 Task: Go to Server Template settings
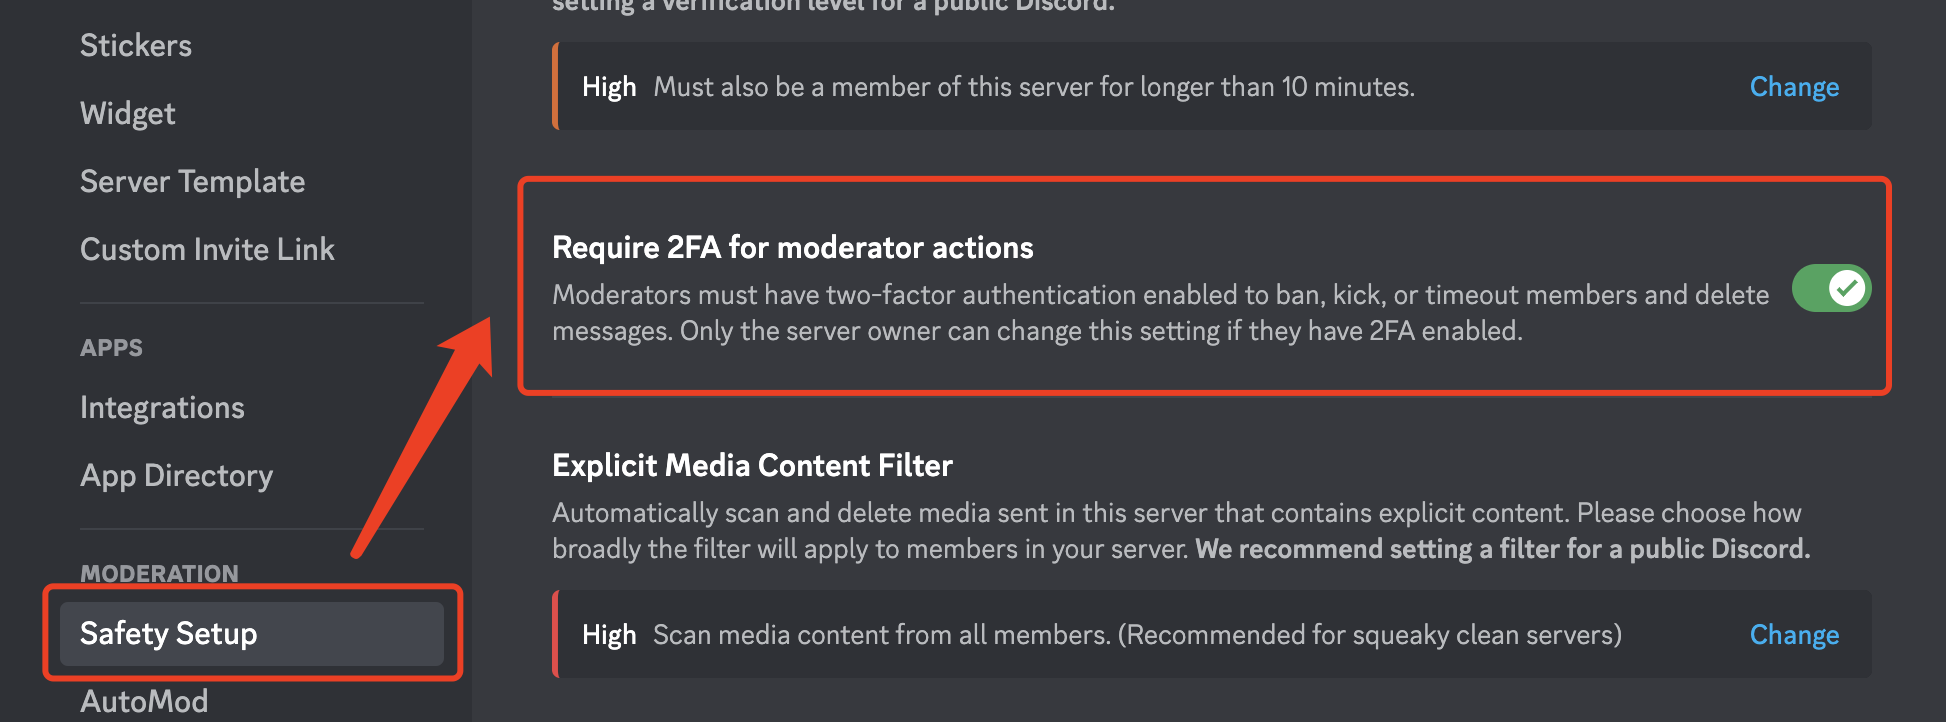tap(192, 181)
